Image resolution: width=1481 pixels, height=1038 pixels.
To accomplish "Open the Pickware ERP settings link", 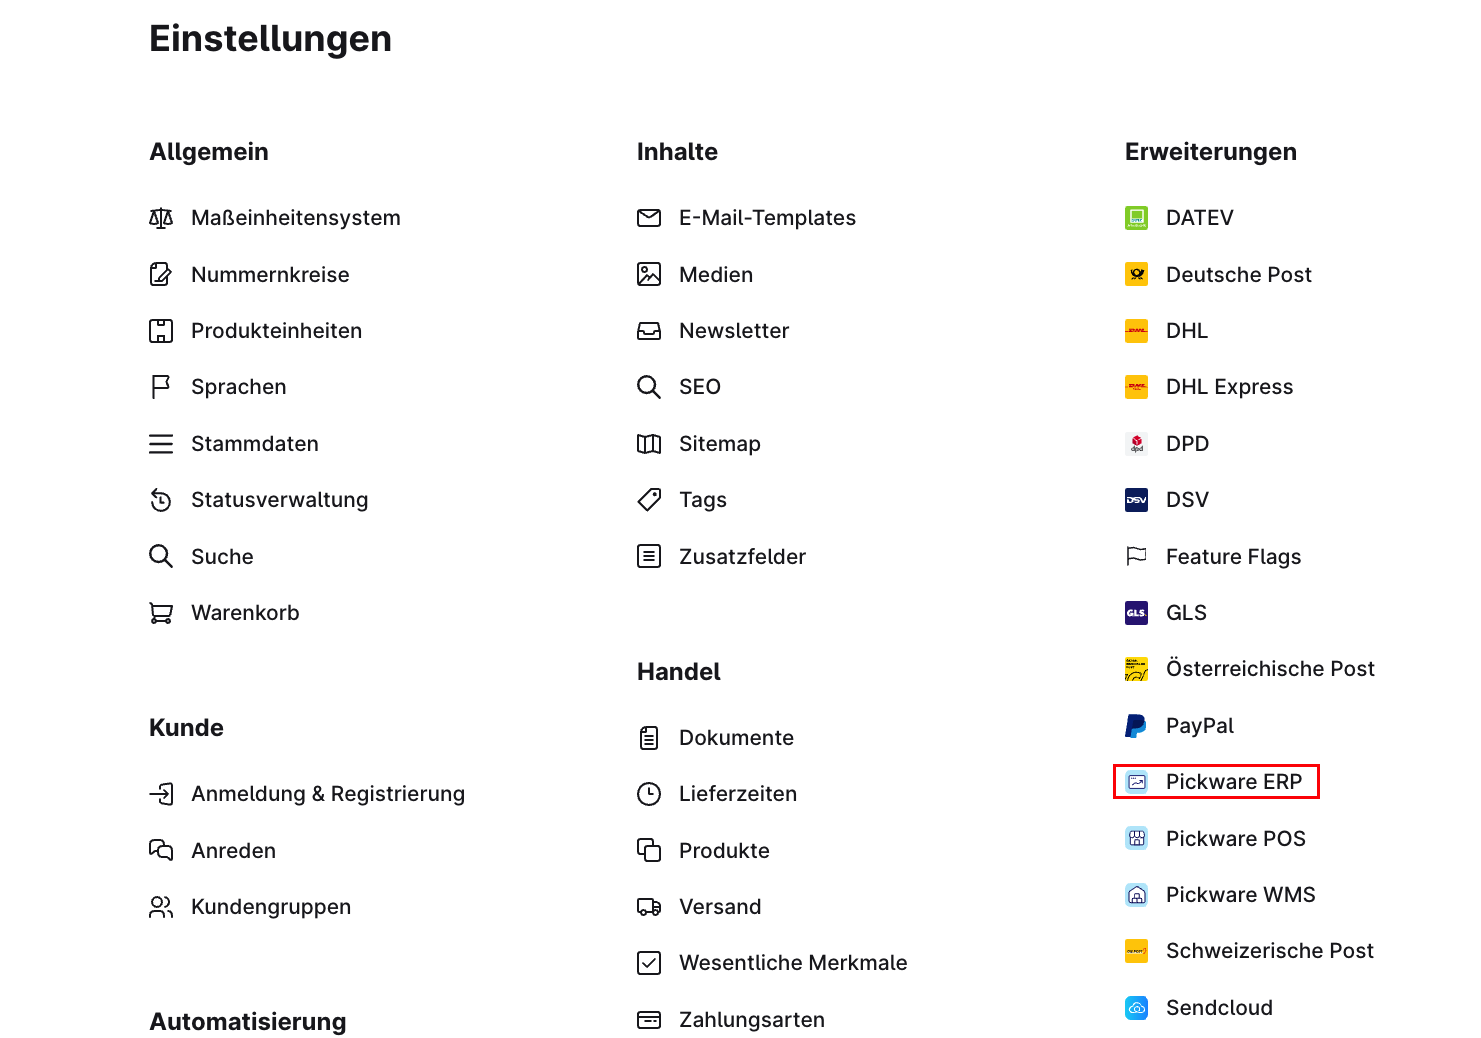I will pyautogui.click(x=1233, y=782).
